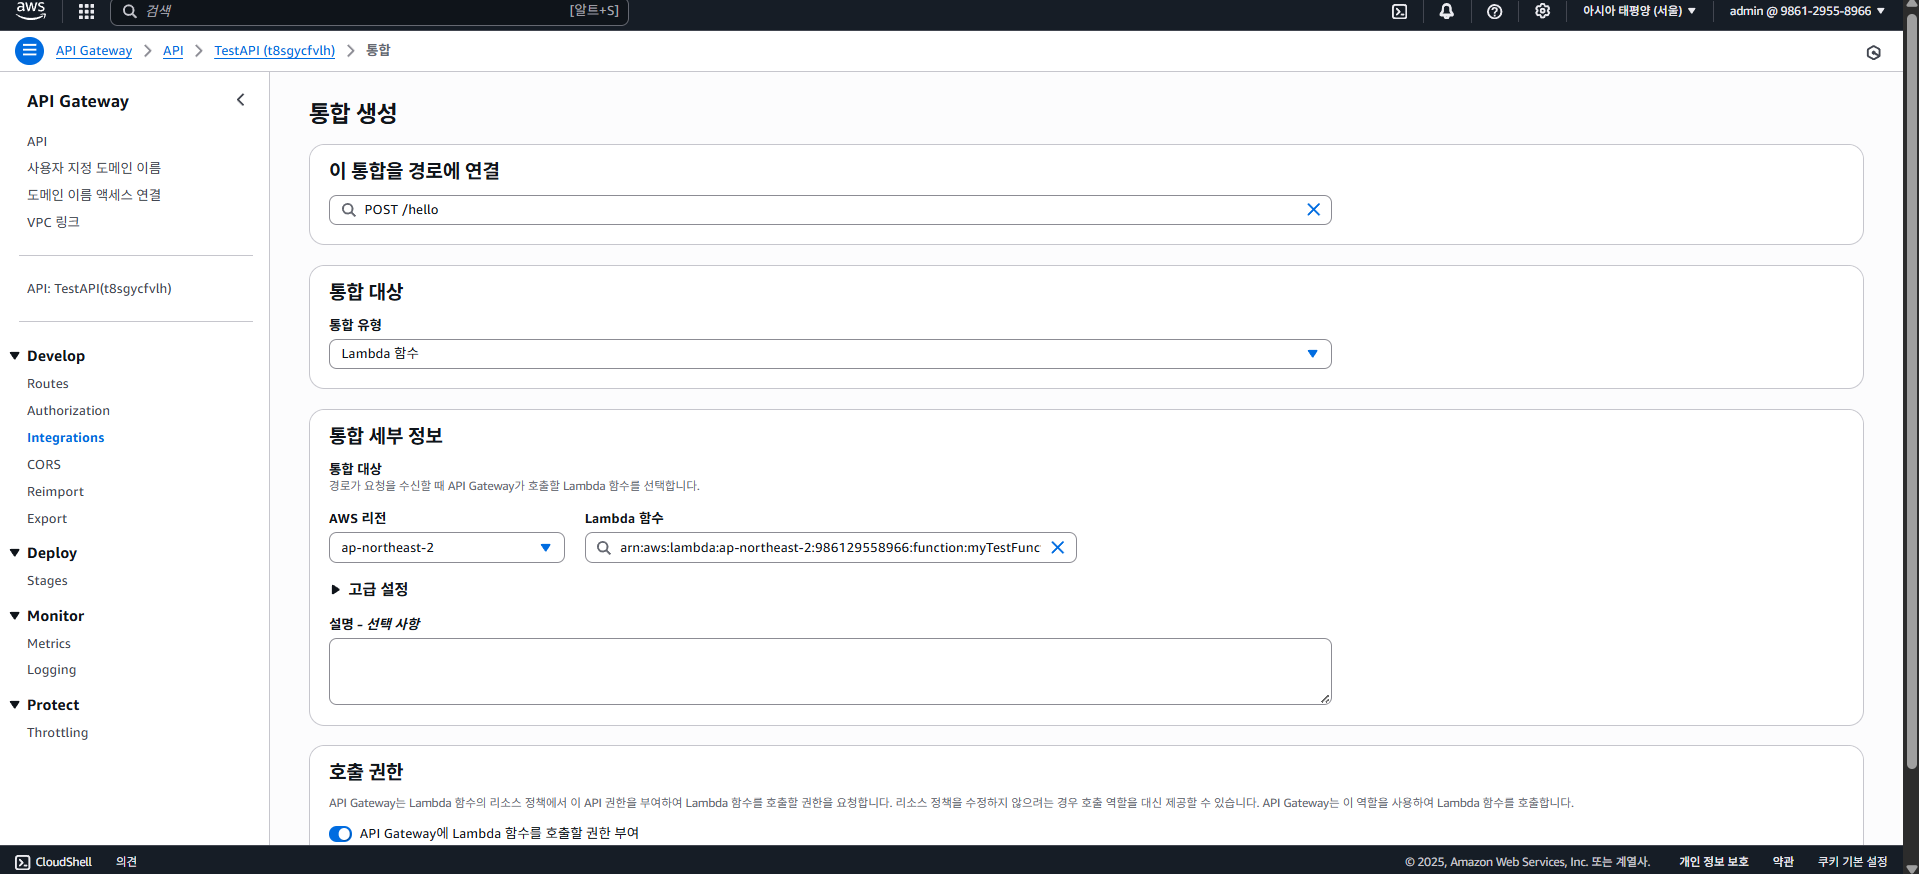Clear the POST /hello route field
This screenshot has height=874, width=1919.
click(x=1313, y=210)
